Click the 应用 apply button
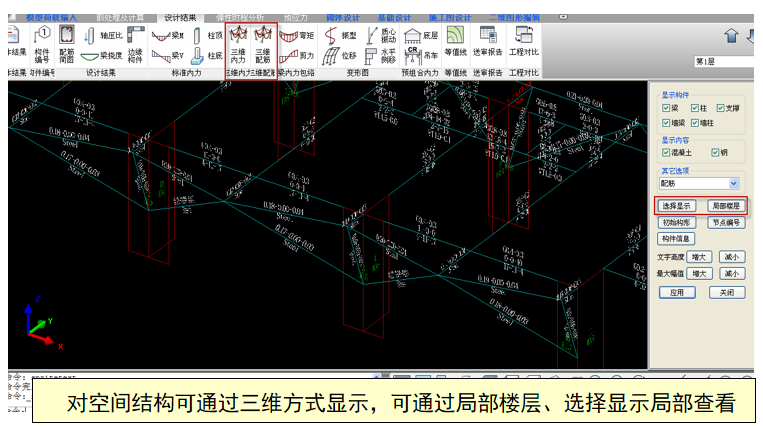Image resolution: width=763 pixels, height=427 pixels. click(x=677, y=292)
